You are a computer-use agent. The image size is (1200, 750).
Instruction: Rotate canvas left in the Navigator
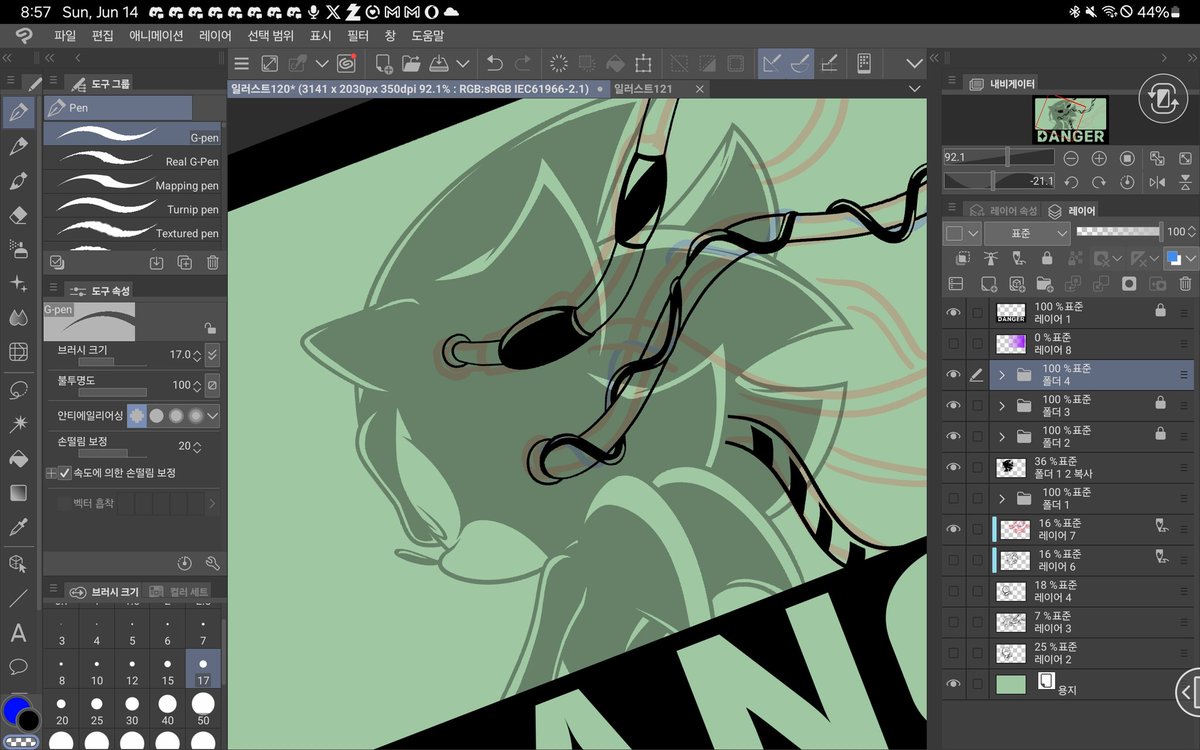tap(1071, 182)
